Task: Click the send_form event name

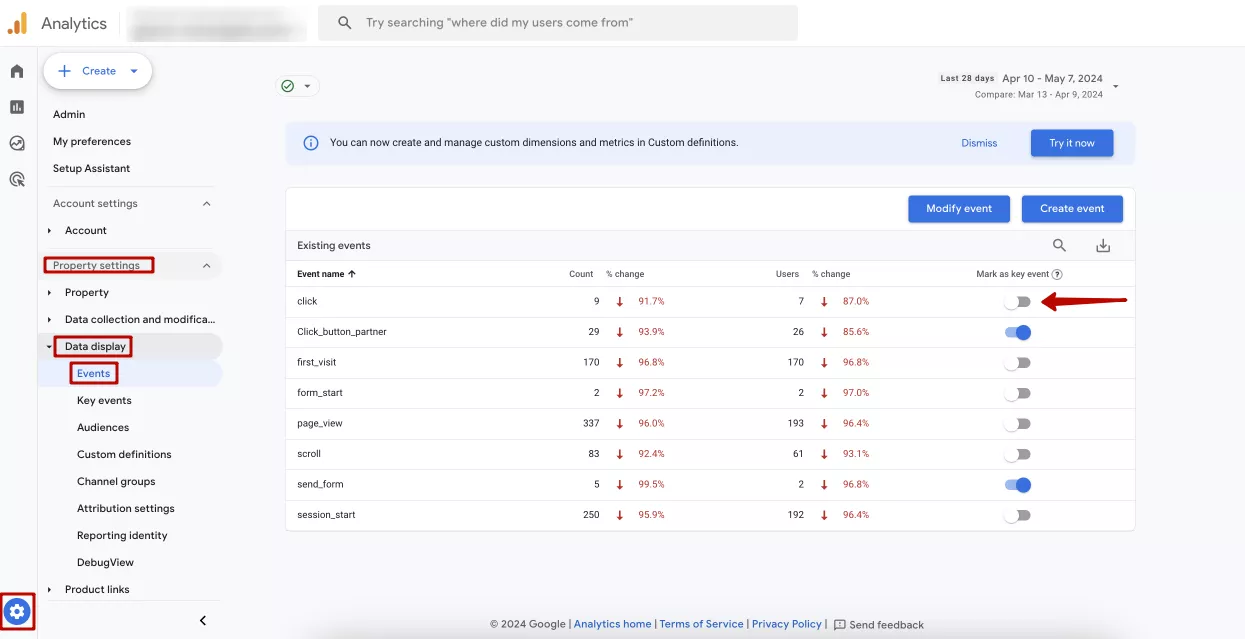Action: pyautogui.click(x=320, y=485)
